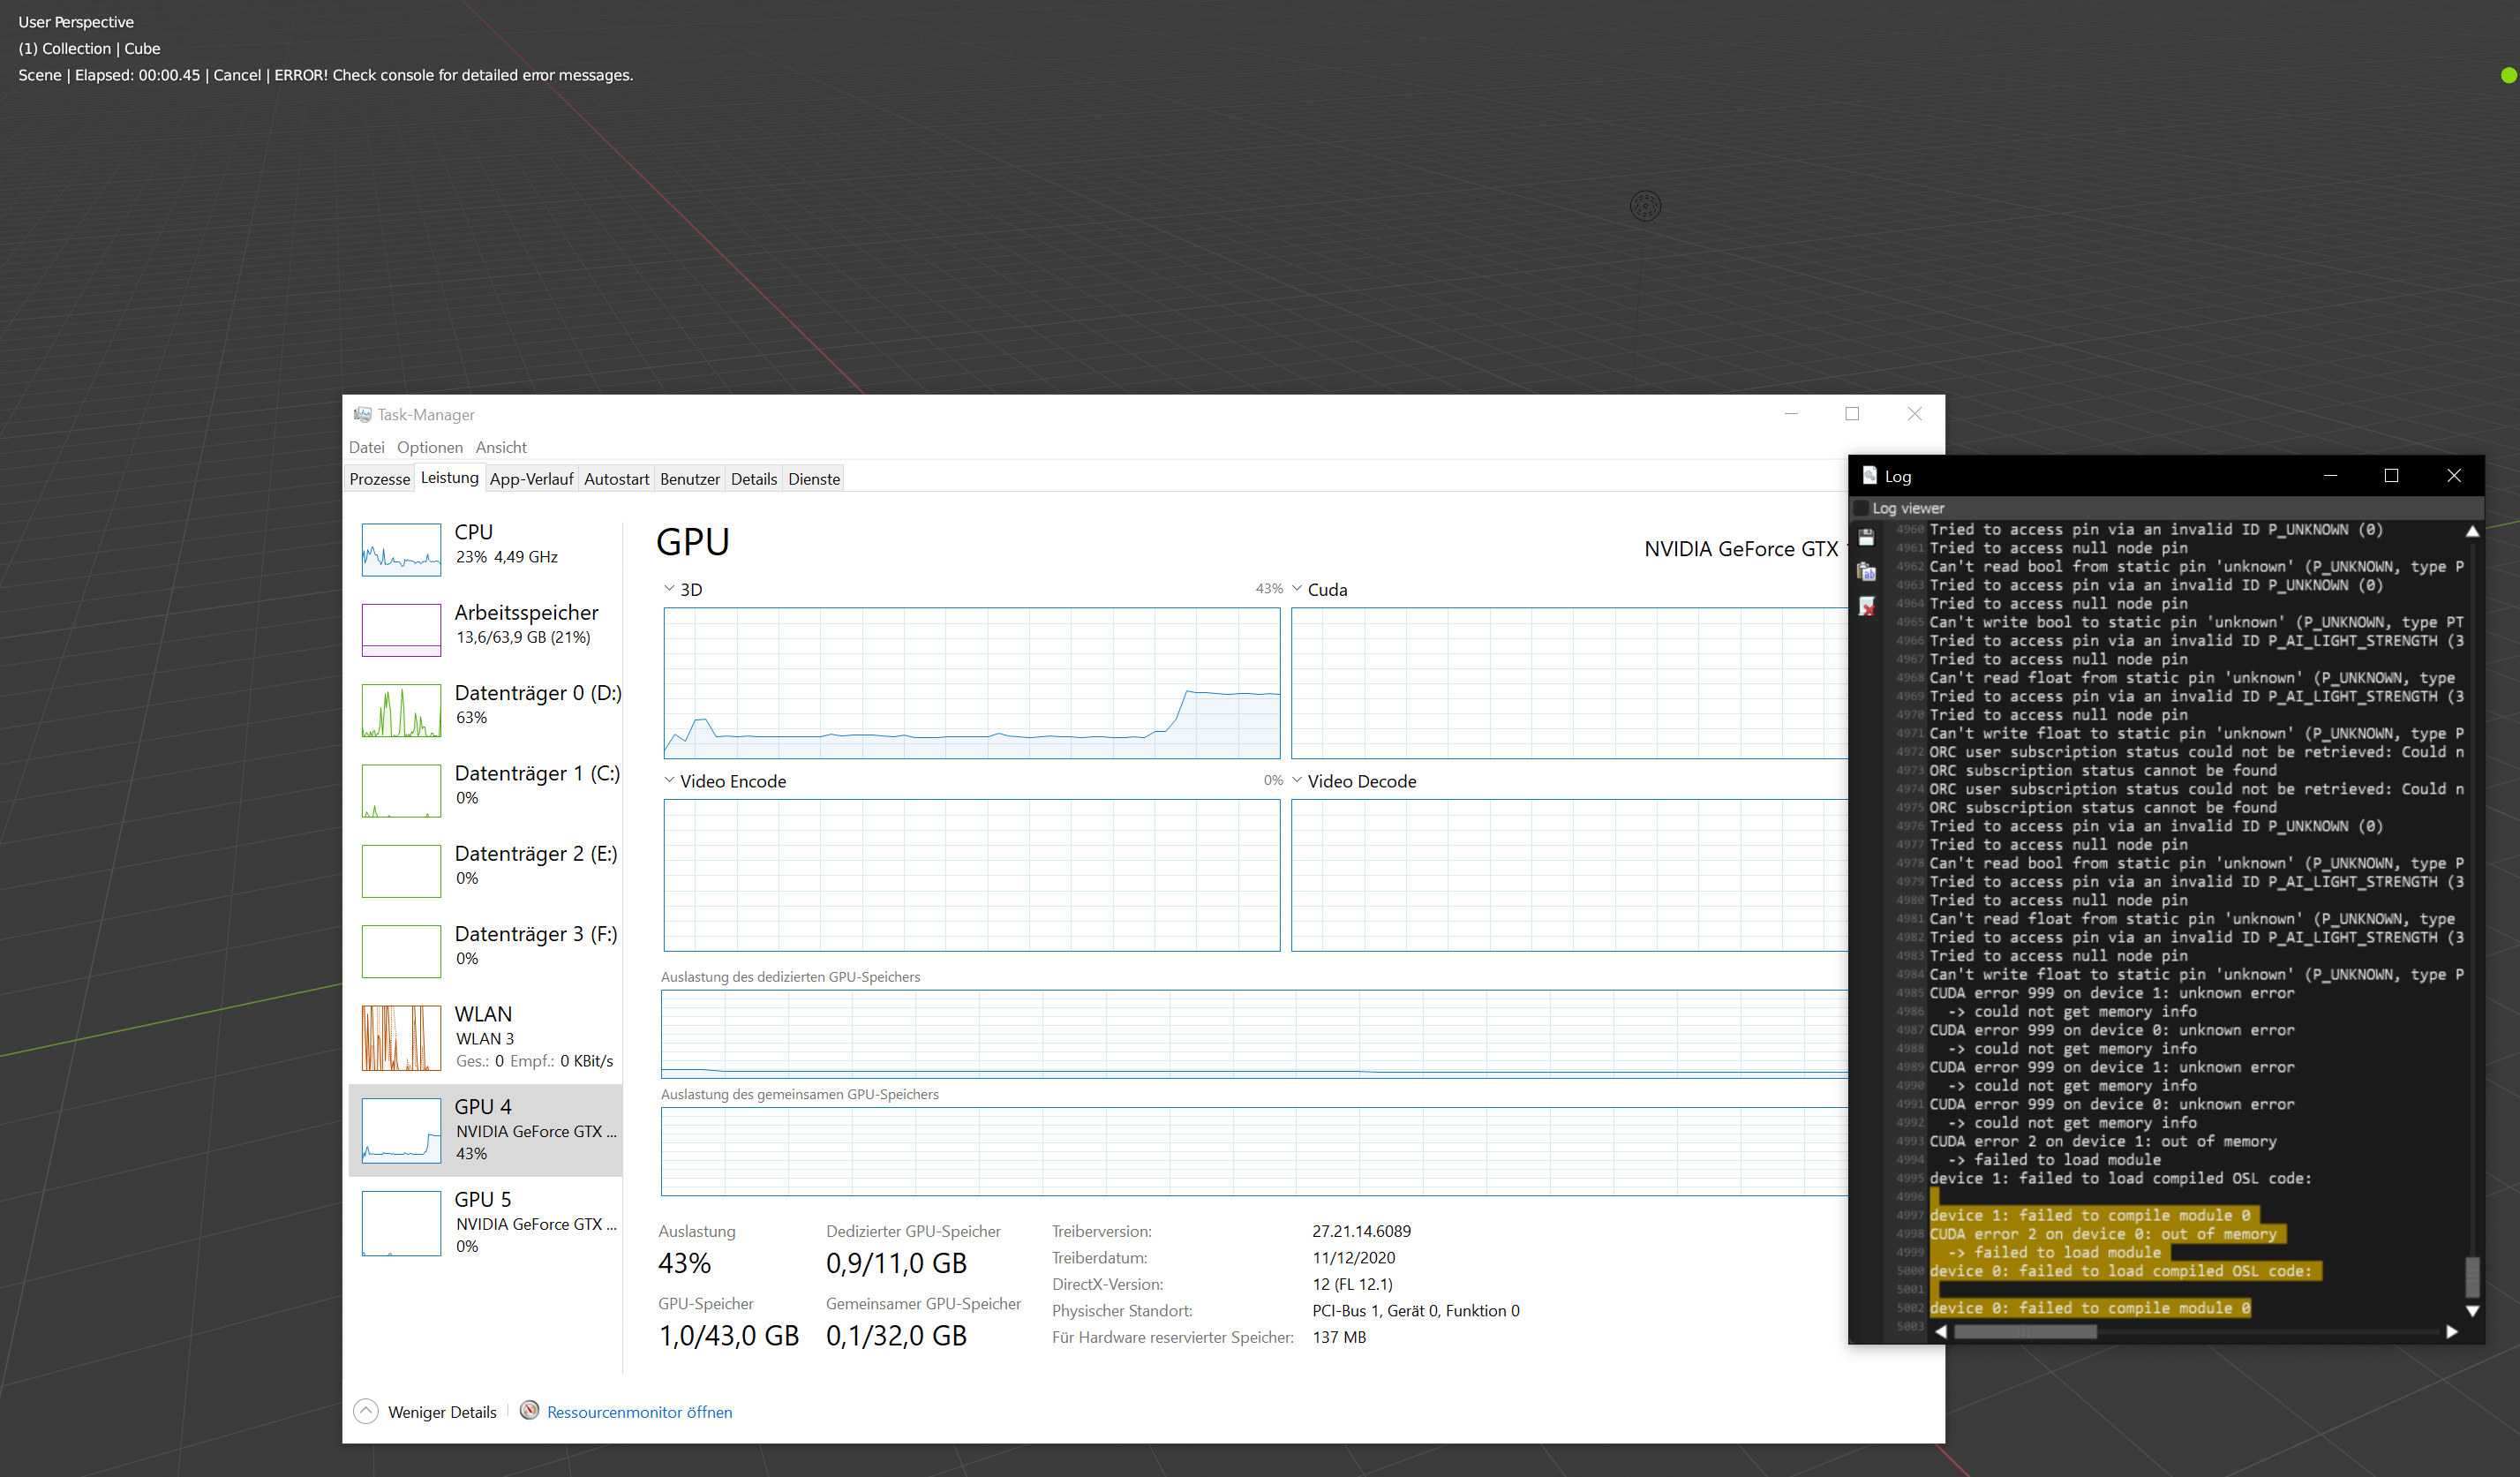Select the WLAN network graph item
The height and width of the screenshot is (1477, 2520).
pyautogui.click(x=401, y=1037)
